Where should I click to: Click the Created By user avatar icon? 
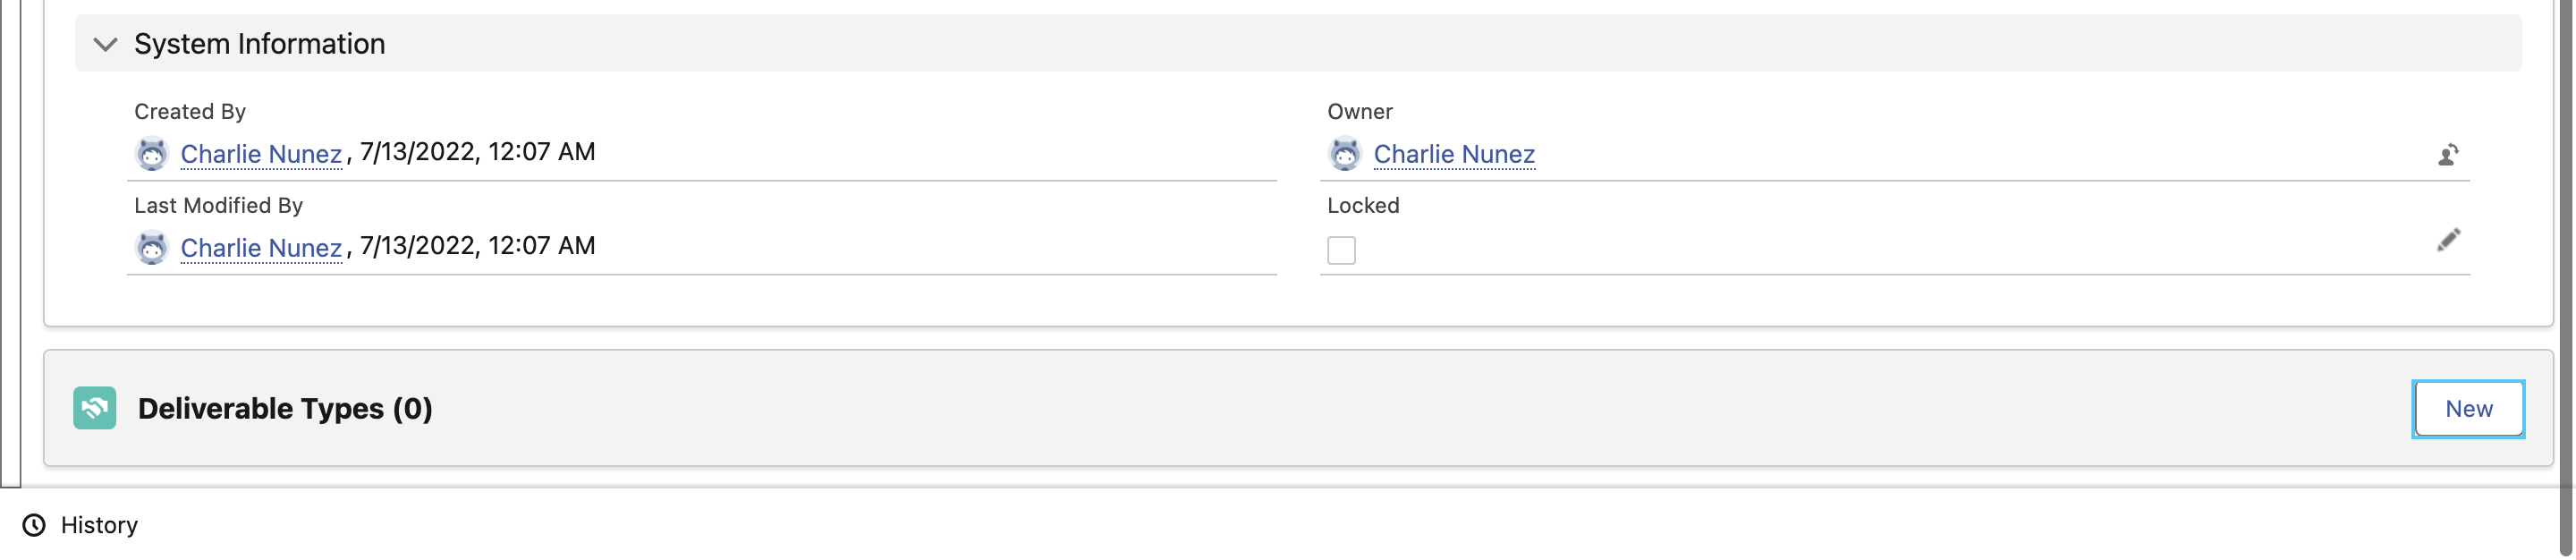(x=152, y=154)
